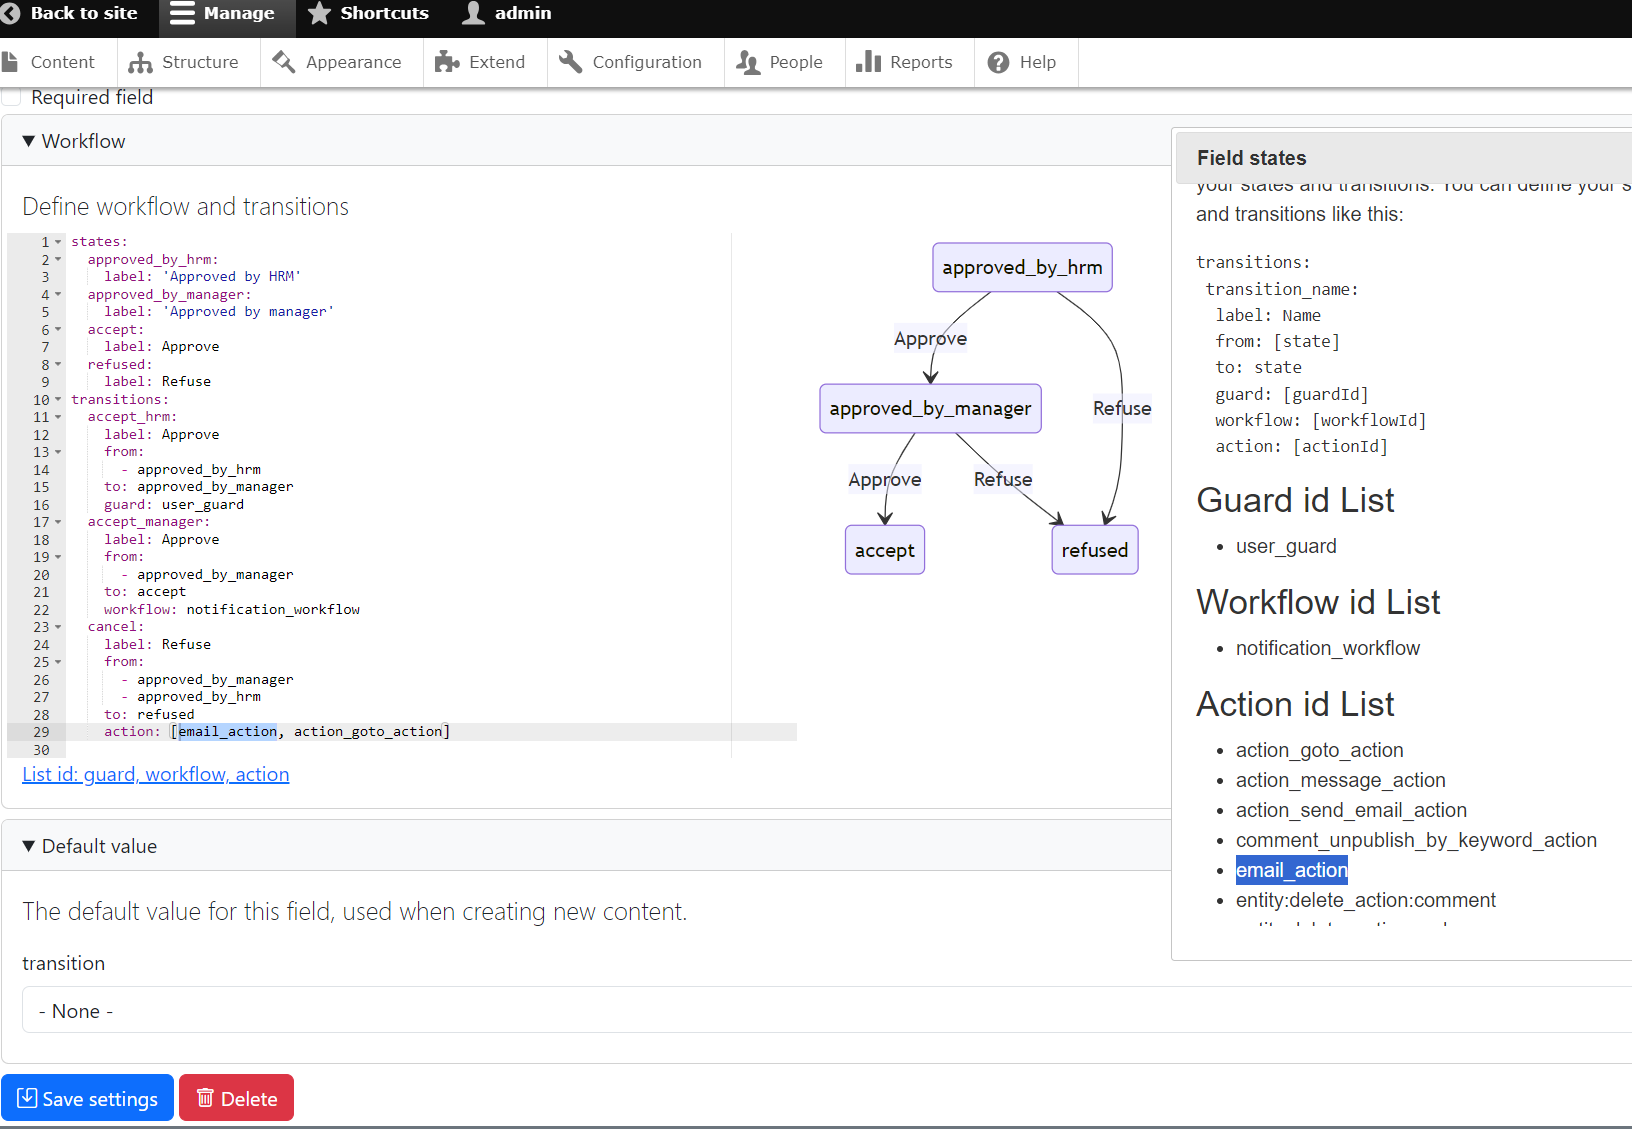Screen dimensions: 1632x1129
Task: Fold the transitions block on line 10
Action: click(57, 398)
